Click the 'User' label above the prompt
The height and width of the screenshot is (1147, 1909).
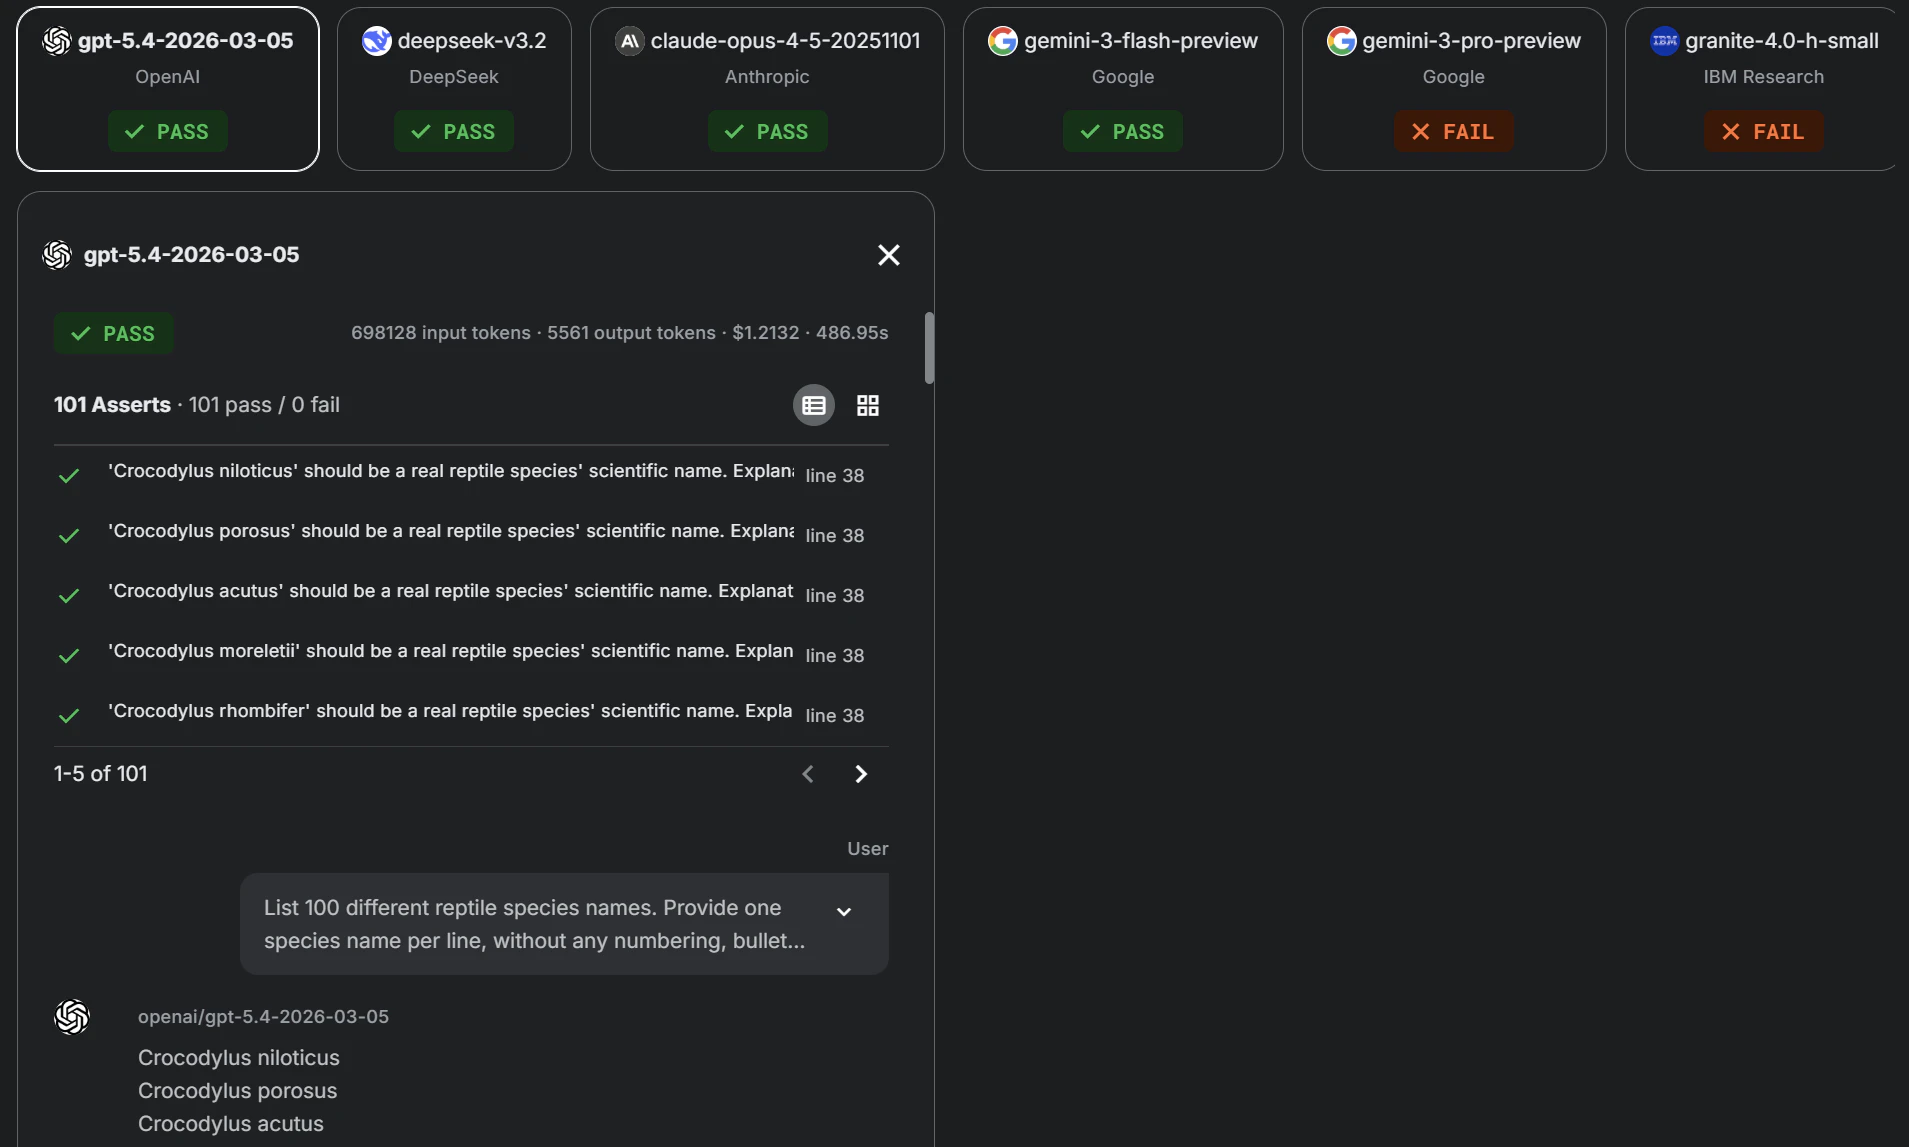tap(868, 849)
